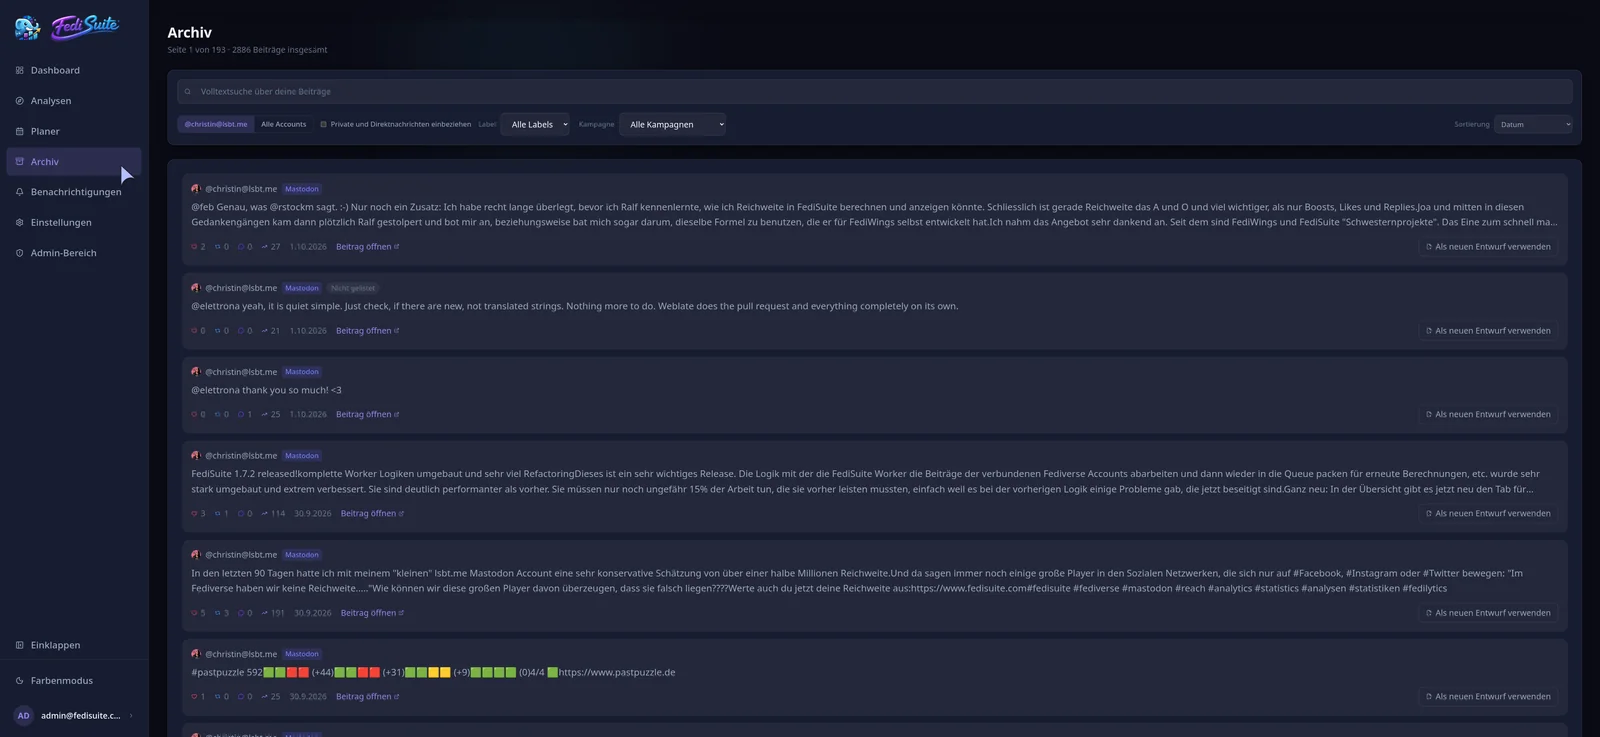Click the Mastodon badge on the #pastpuzzle post
This screenshot has width=1600, height=737.
click(x=302, y=654)
